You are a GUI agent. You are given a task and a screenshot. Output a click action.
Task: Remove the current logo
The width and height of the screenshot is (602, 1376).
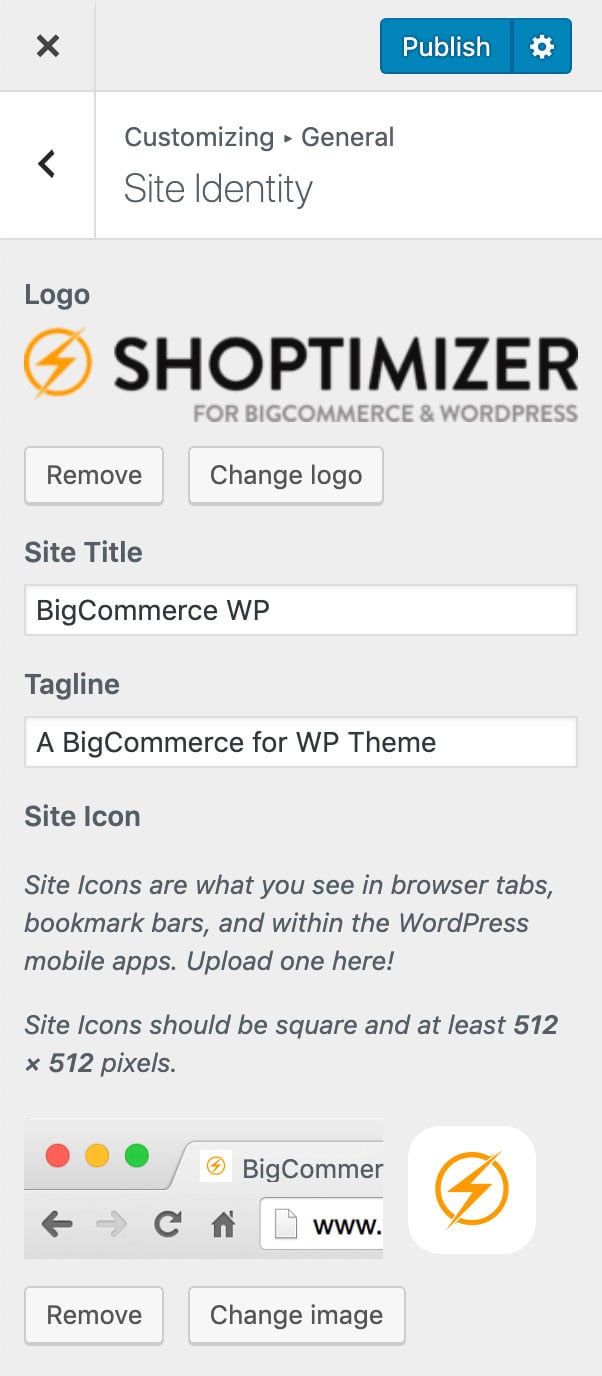94,475
